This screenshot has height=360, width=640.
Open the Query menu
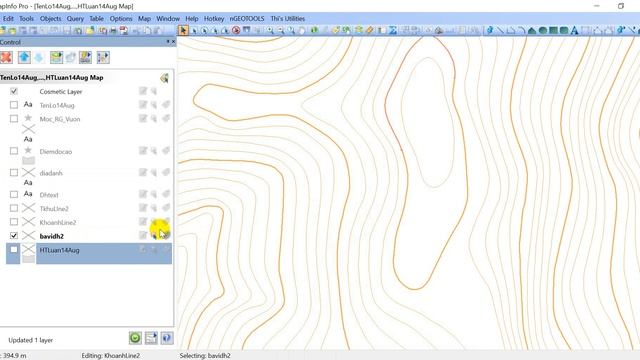click(x=75, y=18)
